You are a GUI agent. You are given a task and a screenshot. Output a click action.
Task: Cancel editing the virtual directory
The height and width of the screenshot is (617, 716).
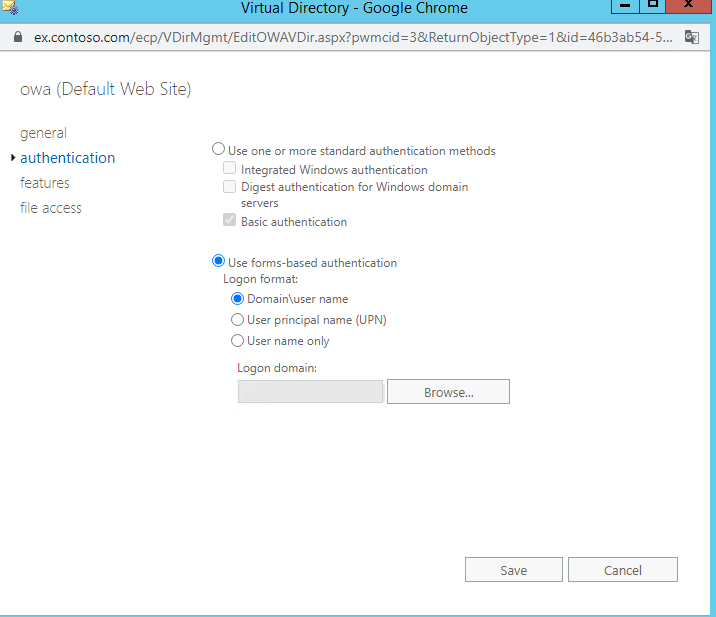coord(623,570)
